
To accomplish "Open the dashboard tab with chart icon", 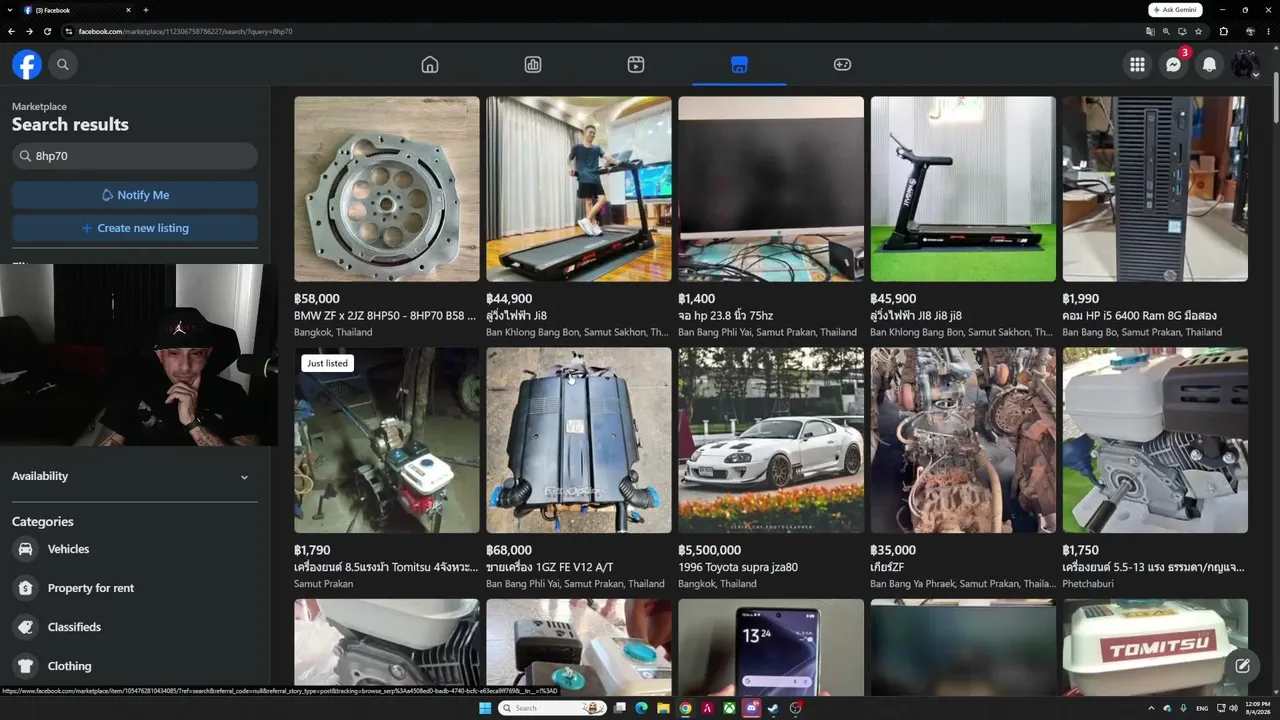I will (533, 65).
